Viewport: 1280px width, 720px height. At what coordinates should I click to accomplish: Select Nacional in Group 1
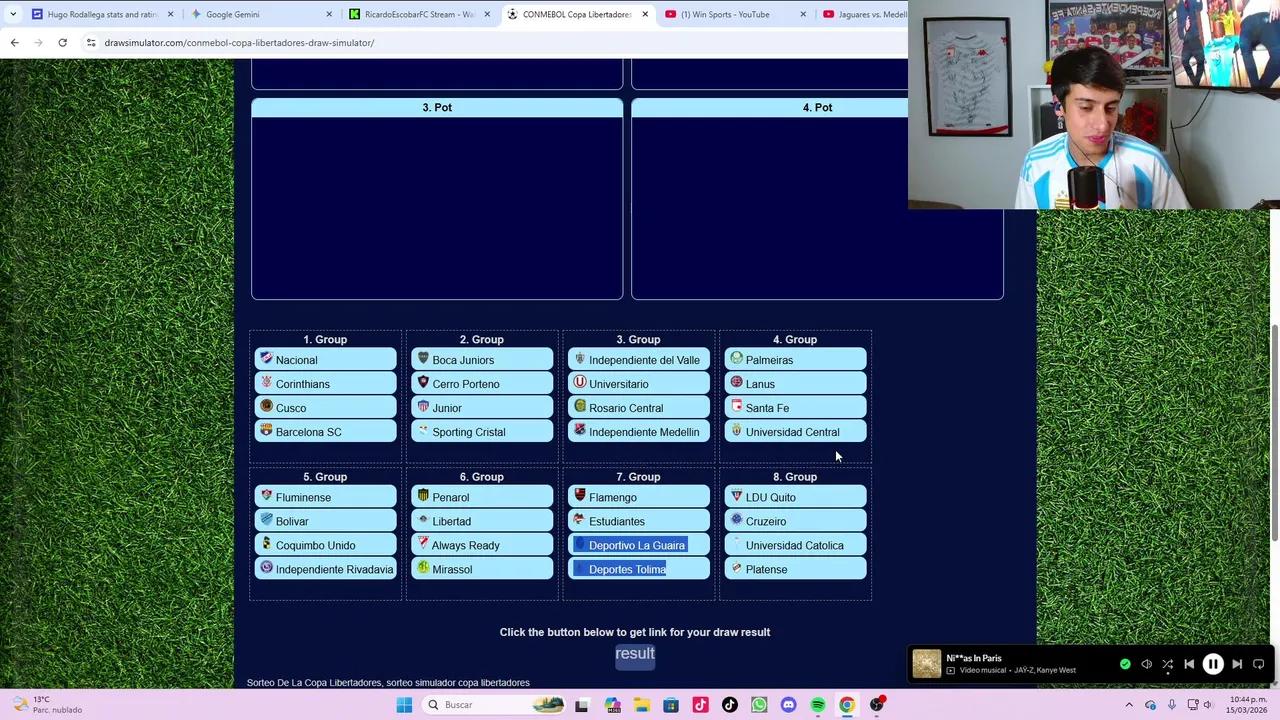tap(325, 360)
